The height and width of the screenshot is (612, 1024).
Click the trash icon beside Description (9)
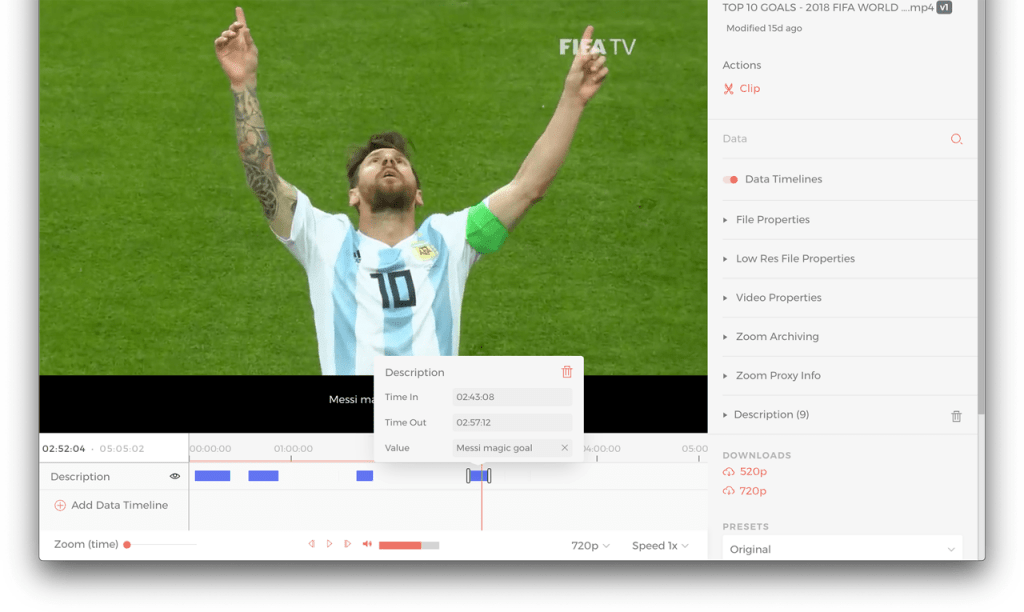pyautogui.click(x=956, y=415)
